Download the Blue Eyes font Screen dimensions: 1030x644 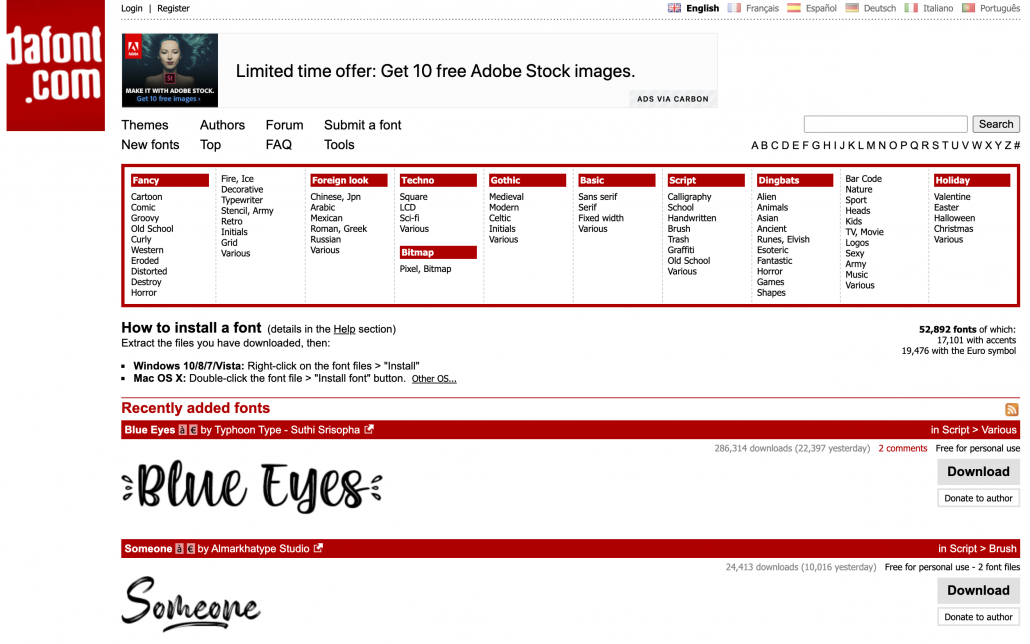978,472
